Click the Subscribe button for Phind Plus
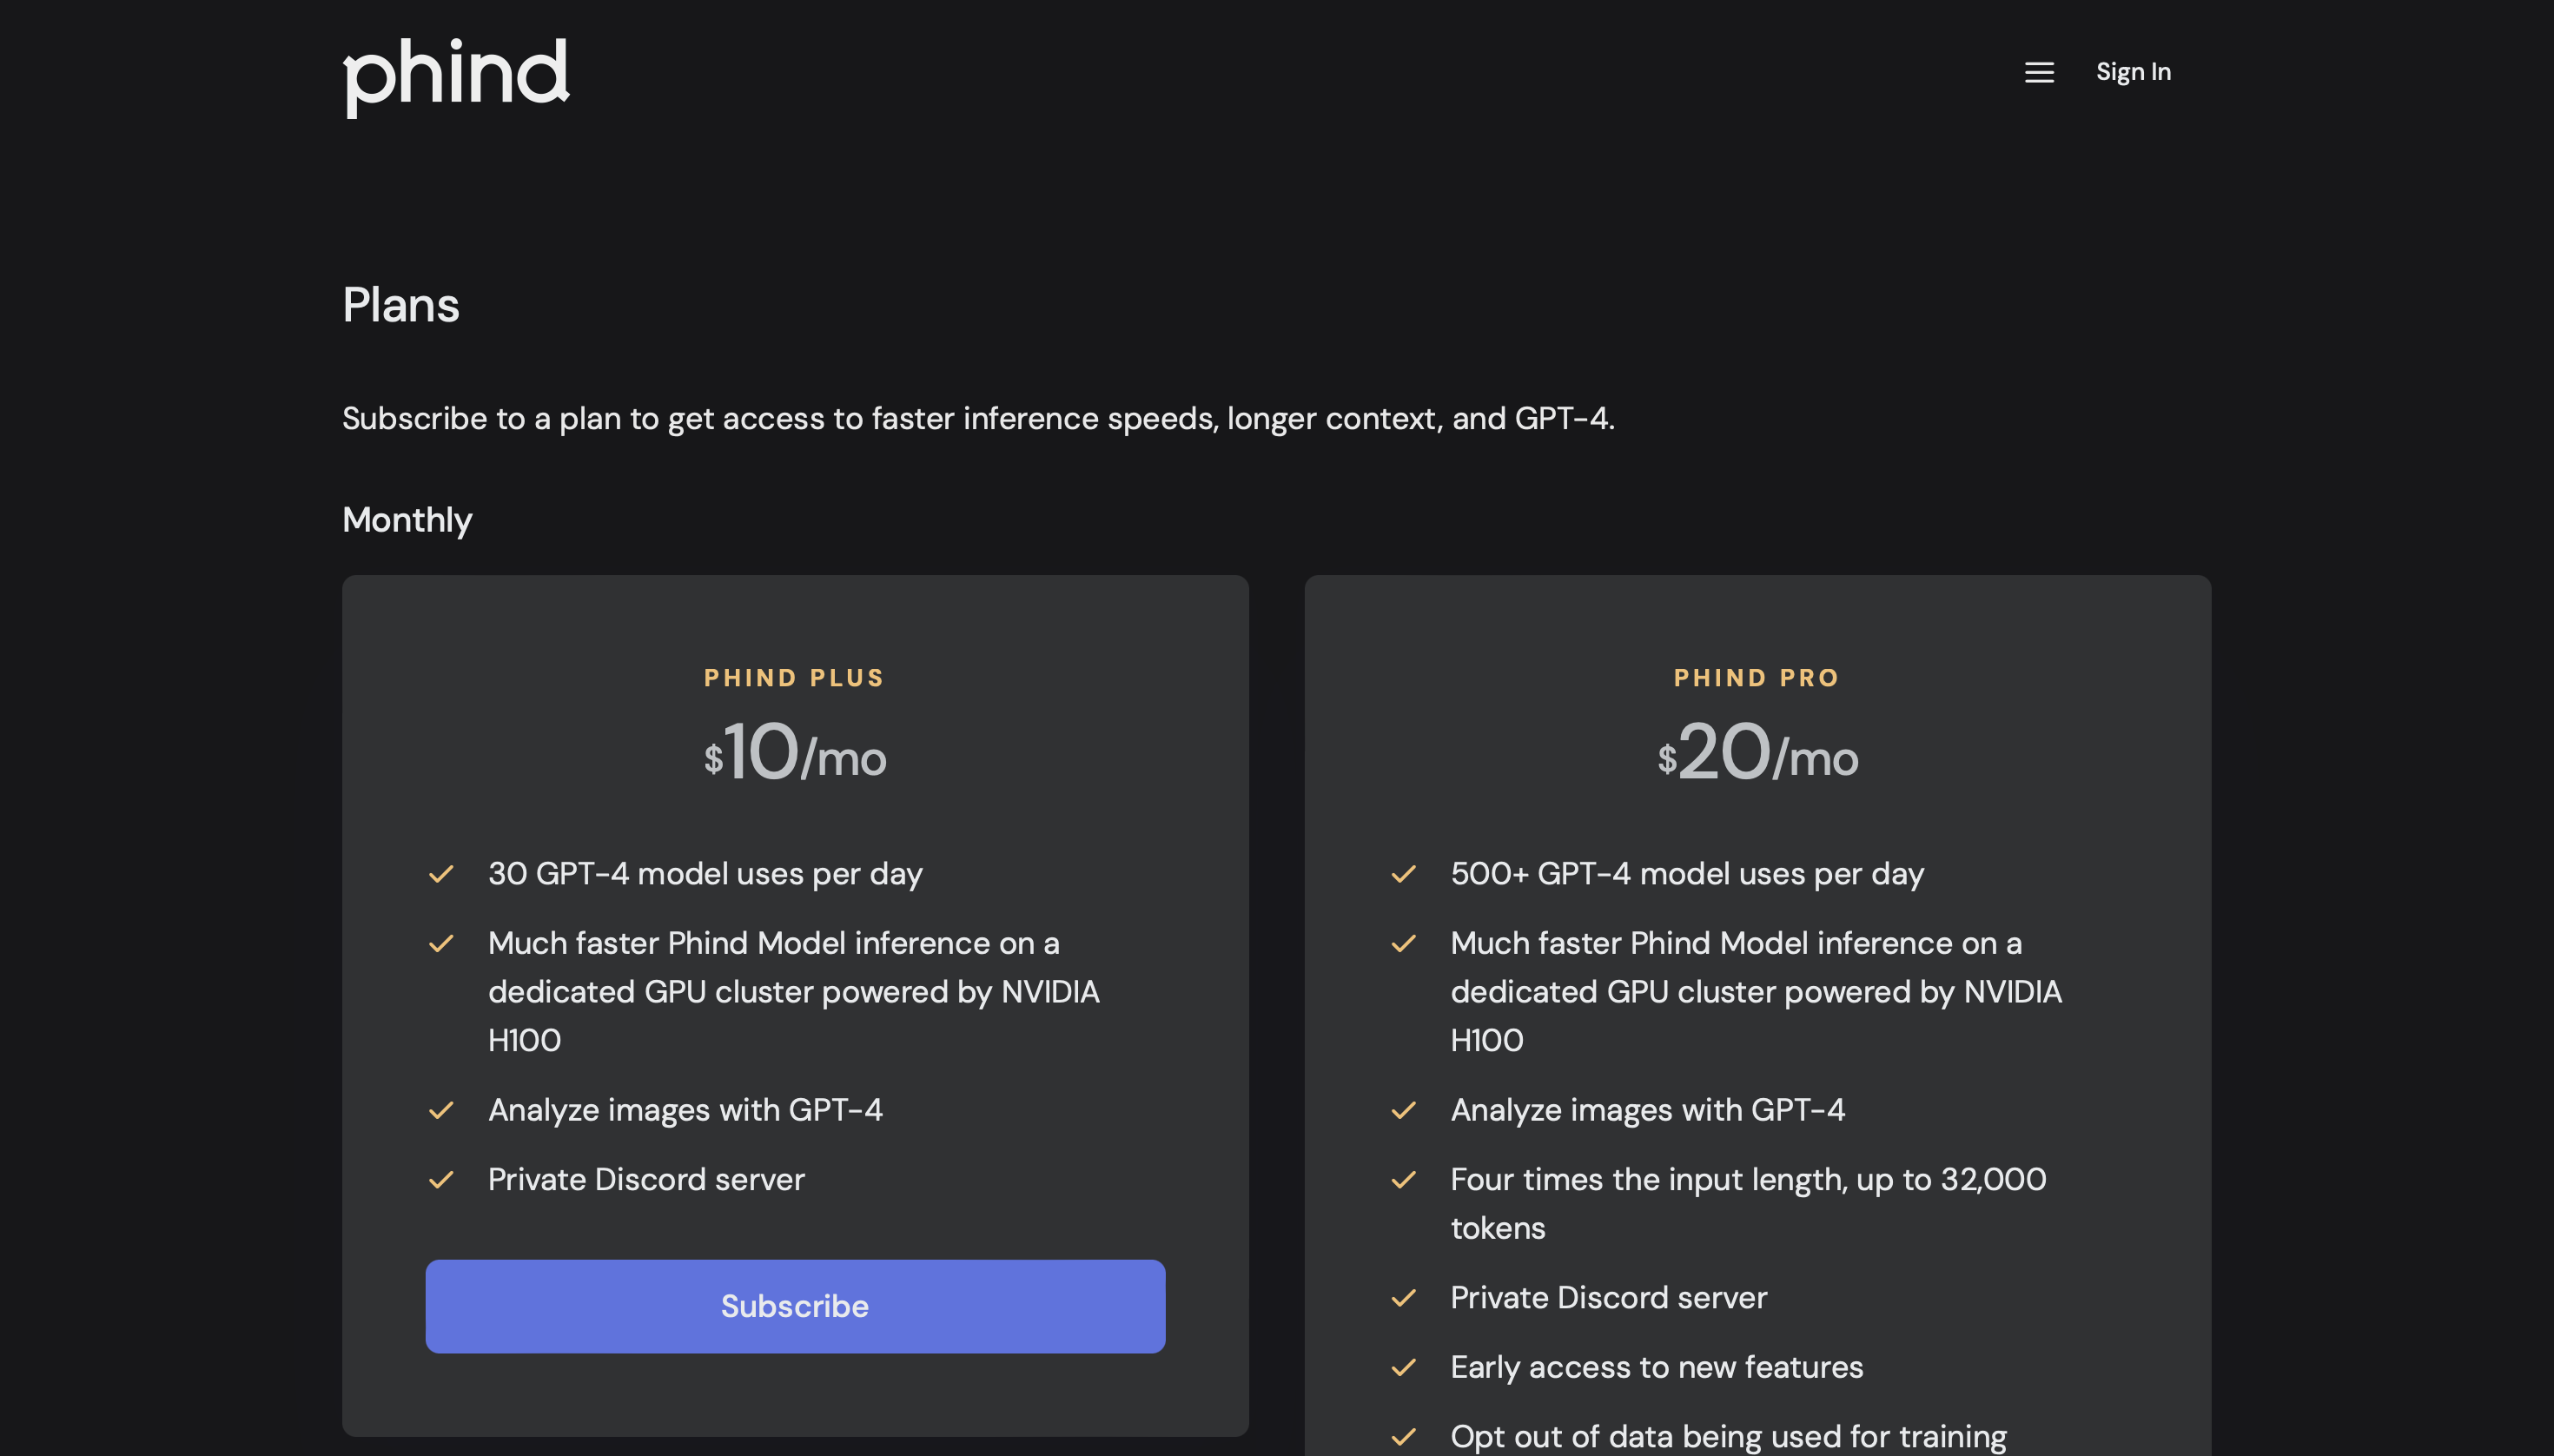 click(795, 1306)
